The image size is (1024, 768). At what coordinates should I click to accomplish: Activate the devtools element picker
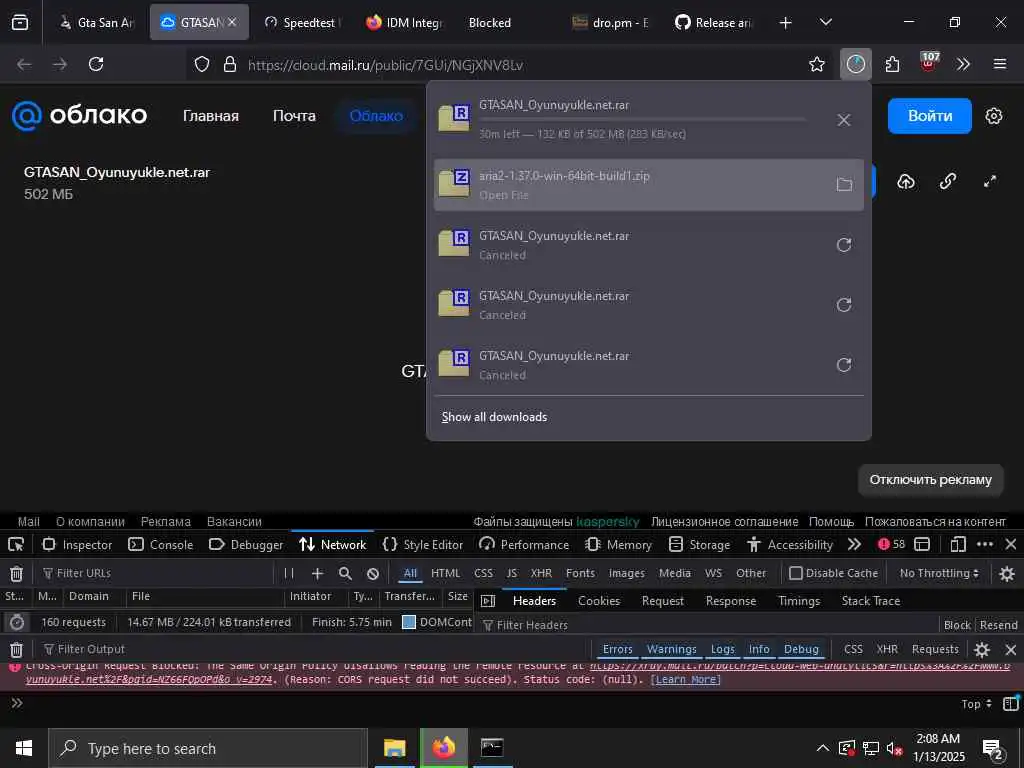pos(16,544)
